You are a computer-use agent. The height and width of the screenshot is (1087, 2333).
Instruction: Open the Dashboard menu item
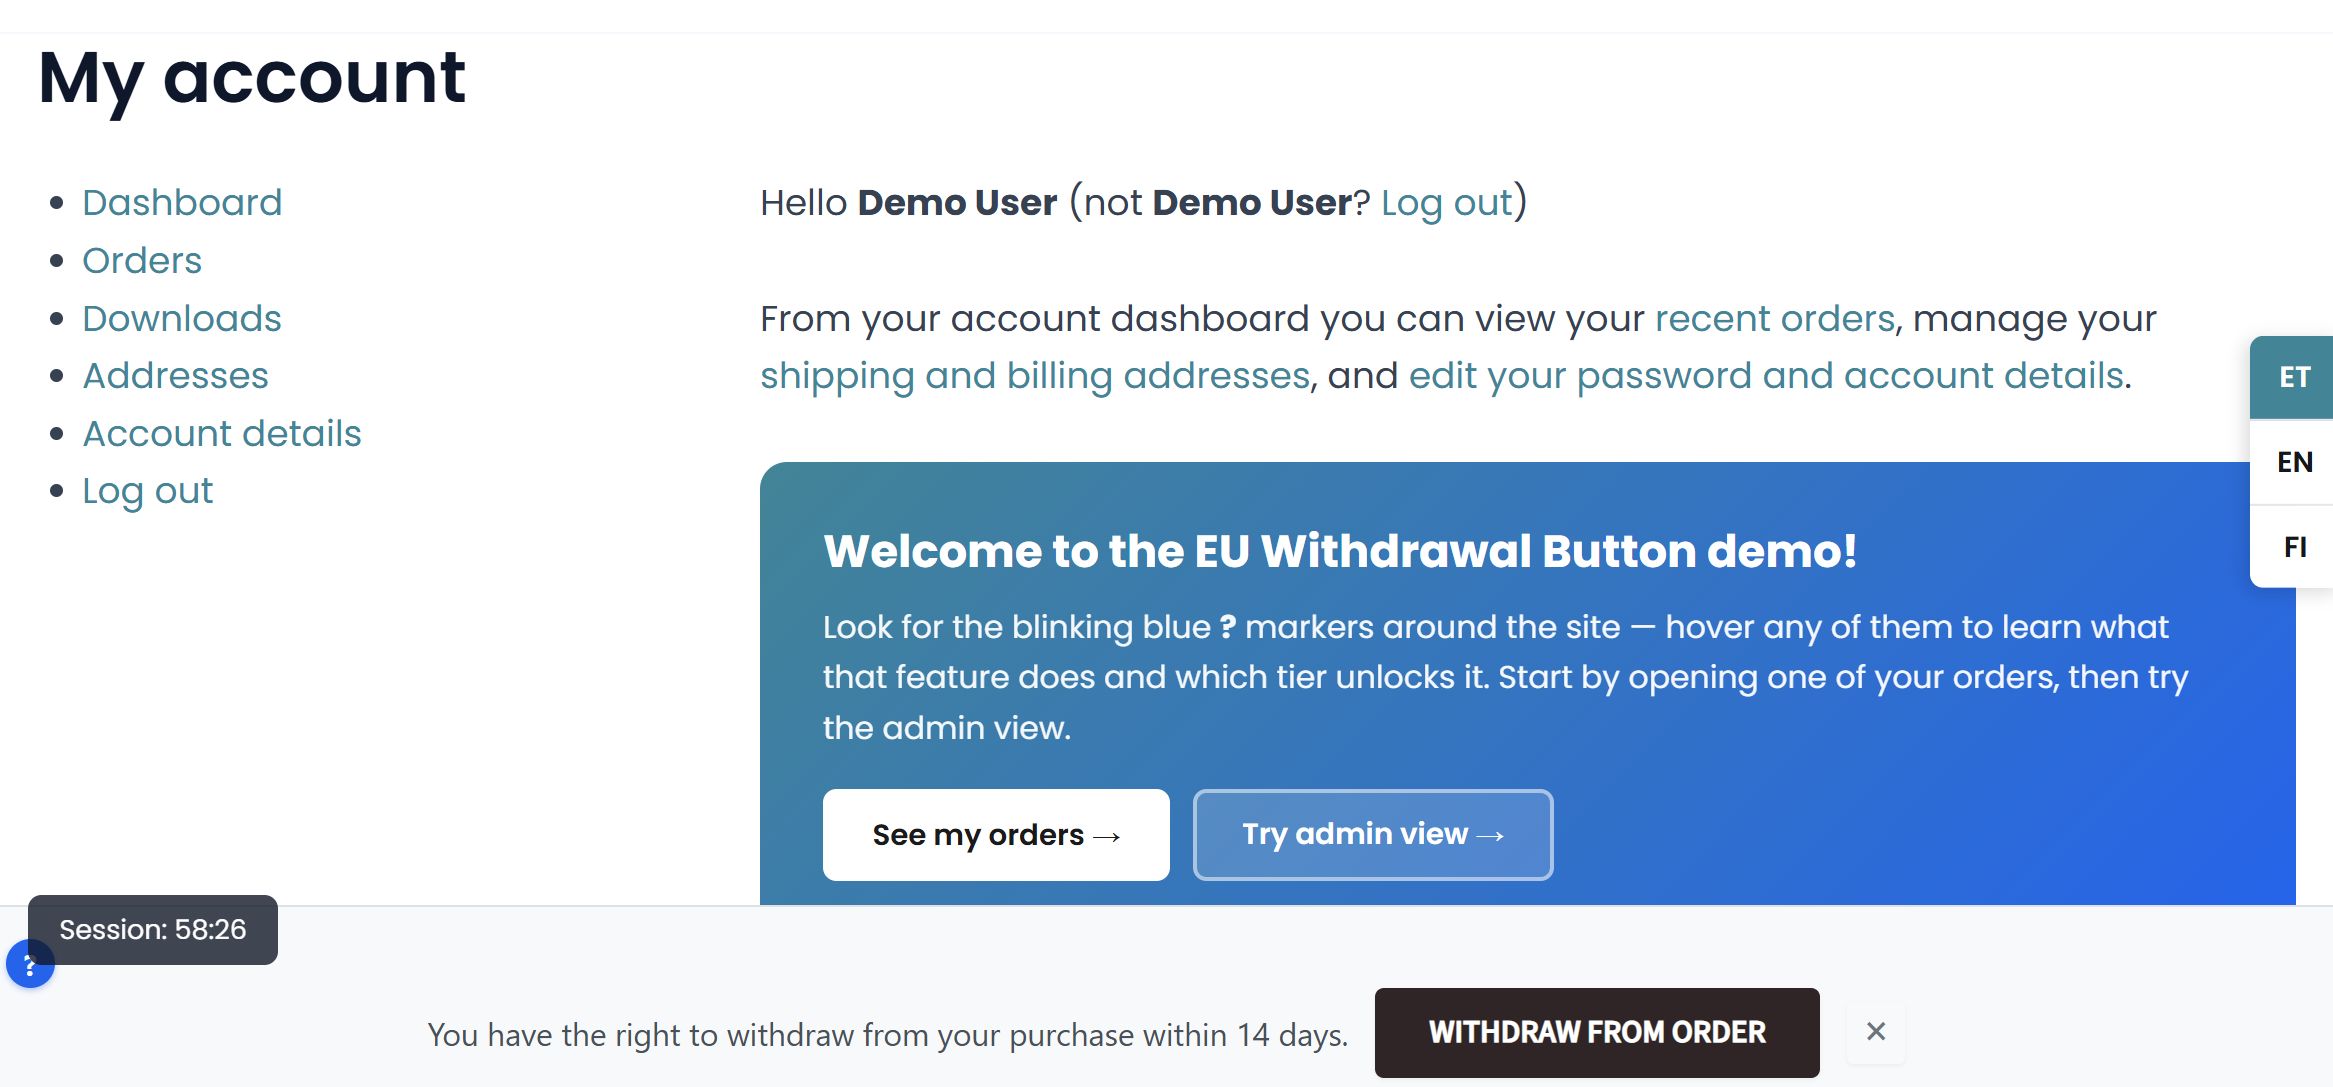pos(182,202)
